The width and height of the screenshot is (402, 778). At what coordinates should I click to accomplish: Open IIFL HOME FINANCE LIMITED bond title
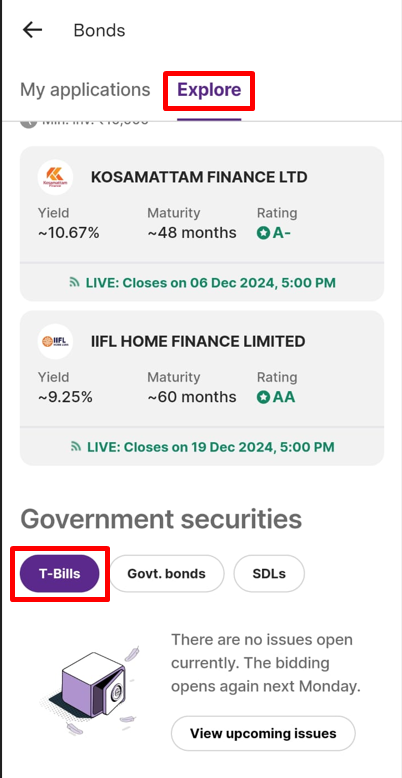coord(198,341)
